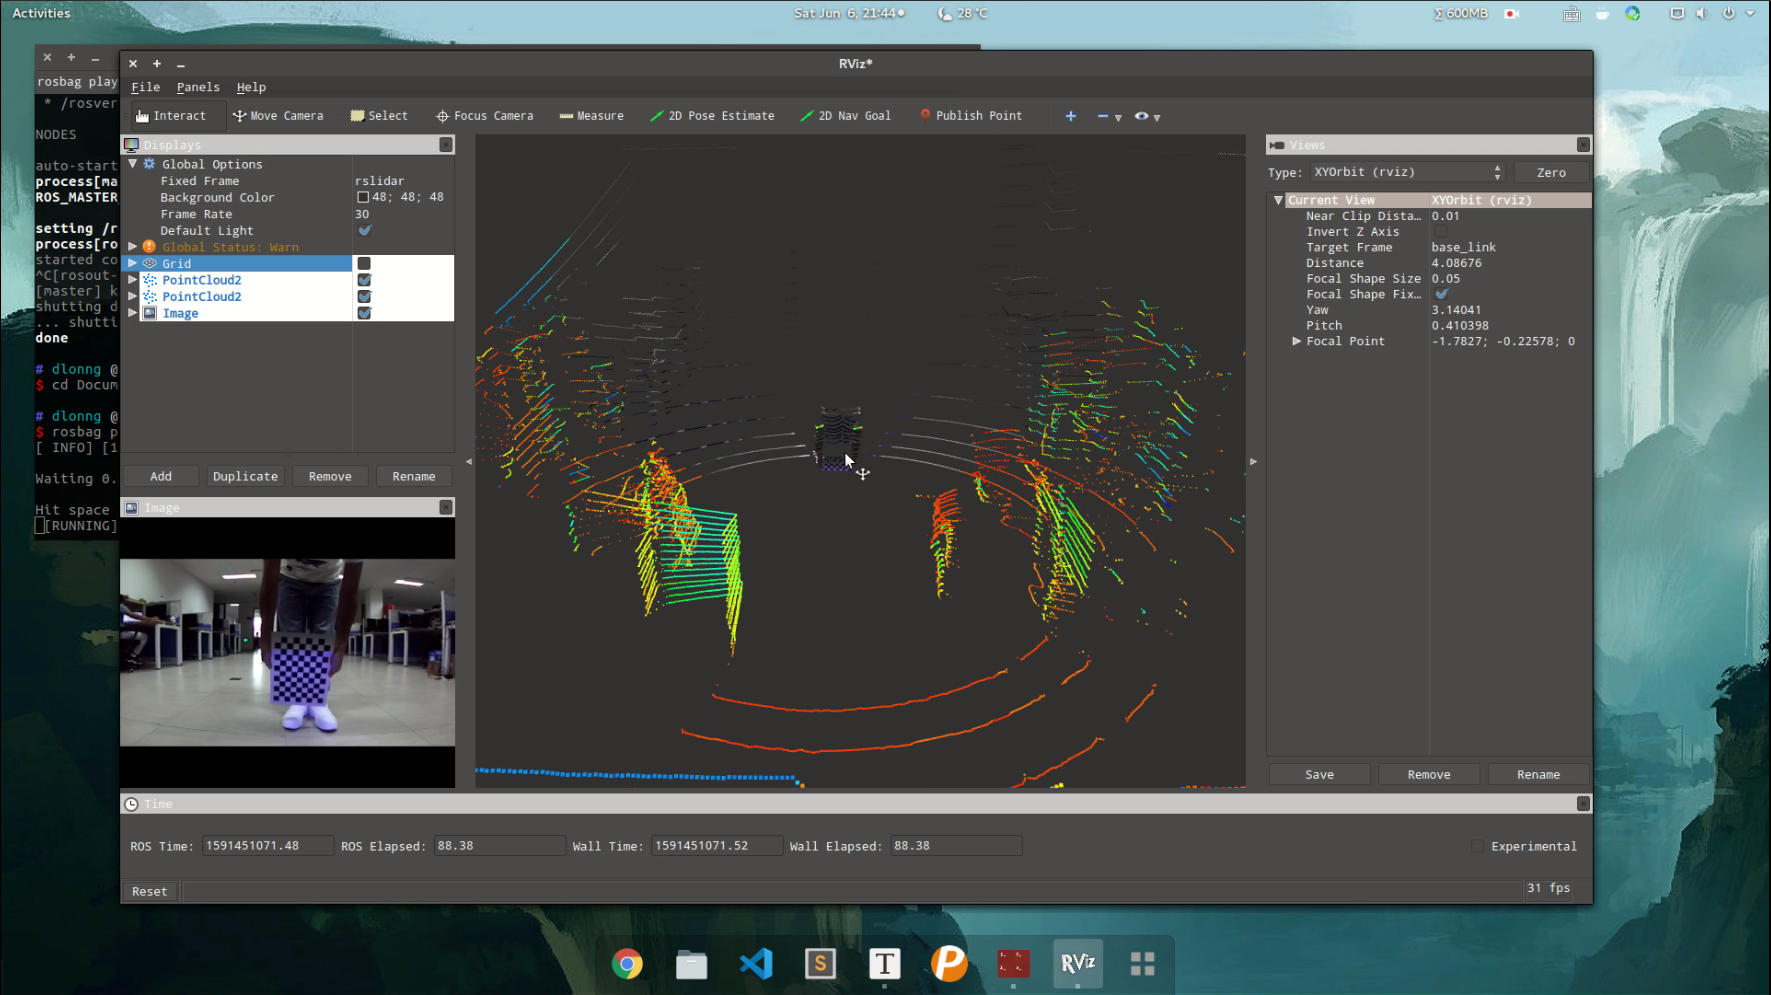Expand the Global Status: Warn item
Image resolution: width=1771 pixels, height=995 pixels.
click(x=132, y=247)
